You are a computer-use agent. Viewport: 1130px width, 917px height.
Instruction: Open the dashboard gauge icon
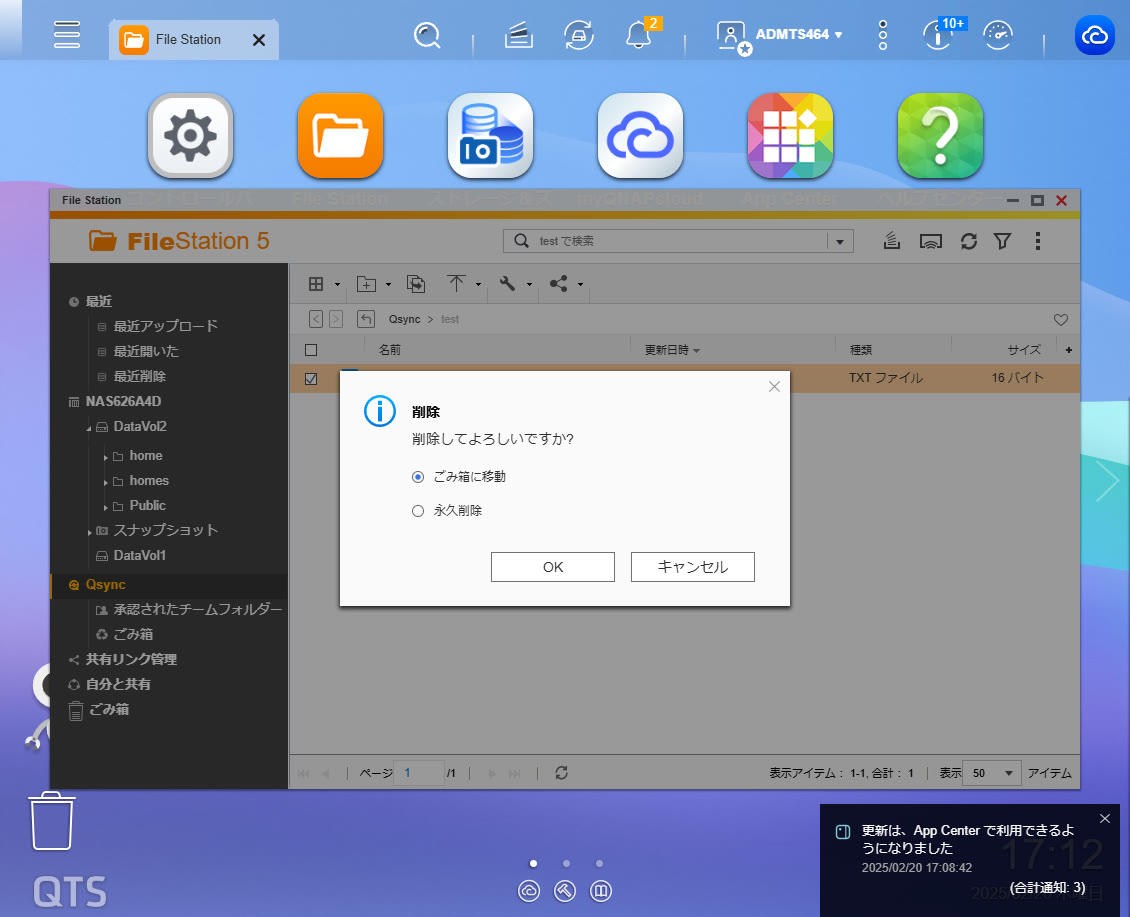998,35
